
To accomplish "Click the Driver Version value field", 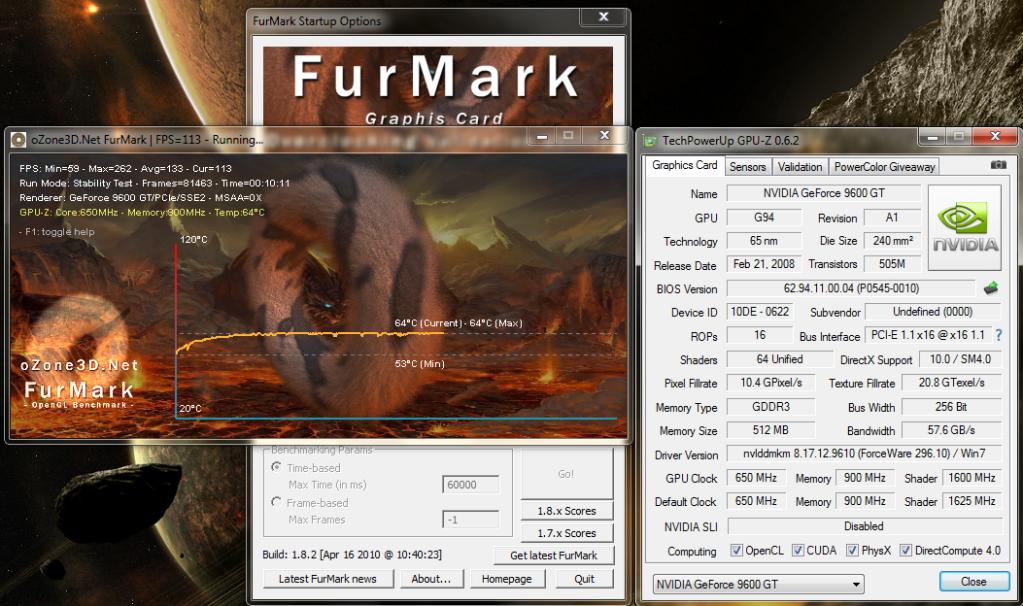I will coord(864,453).
